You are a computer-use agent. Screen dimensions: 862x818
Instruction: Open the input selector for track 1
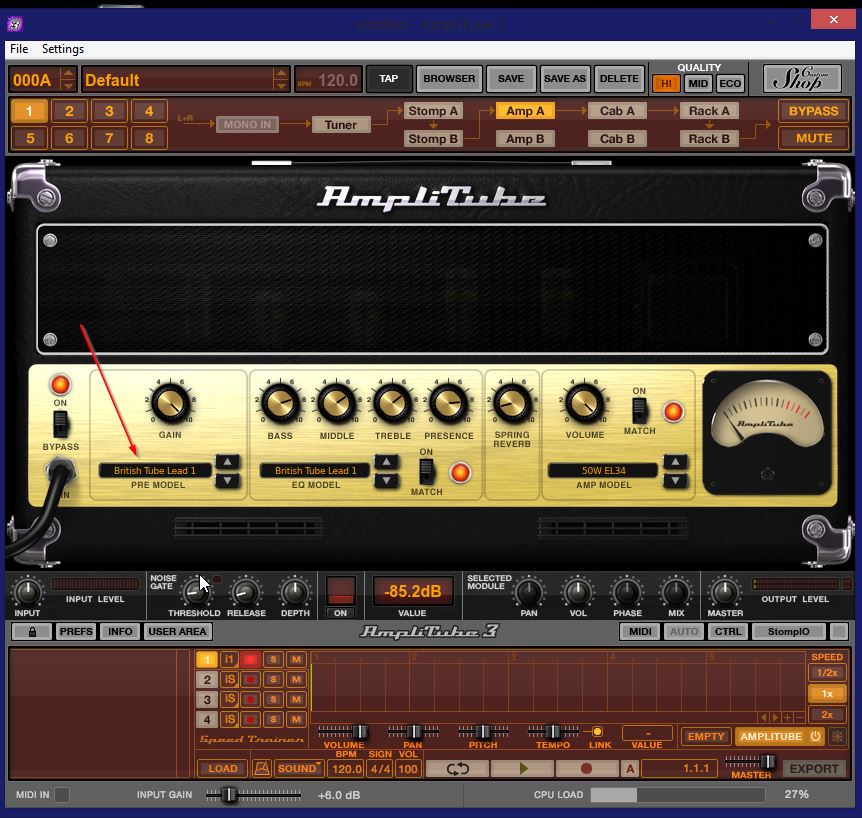[x=229, y=659]
